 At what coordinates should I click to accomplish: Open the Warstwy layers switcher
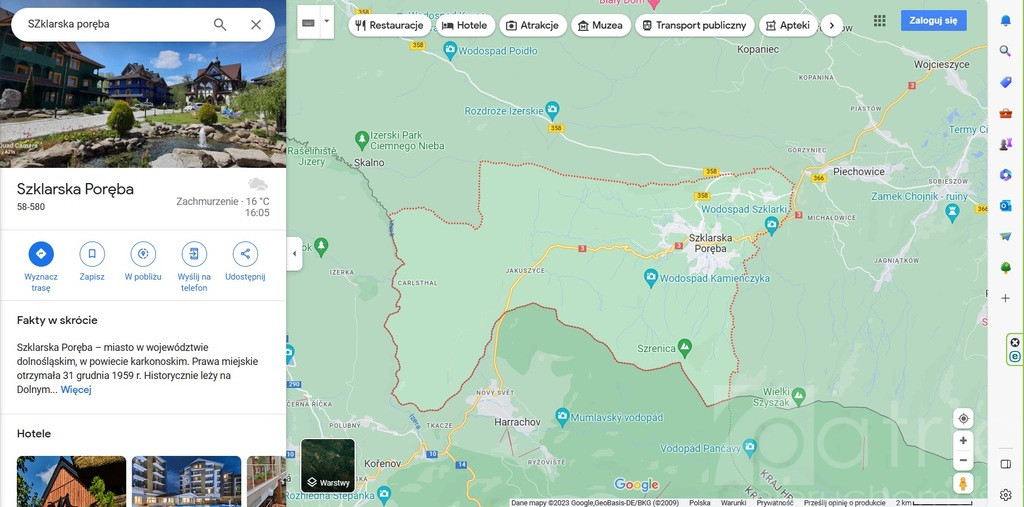328,465
